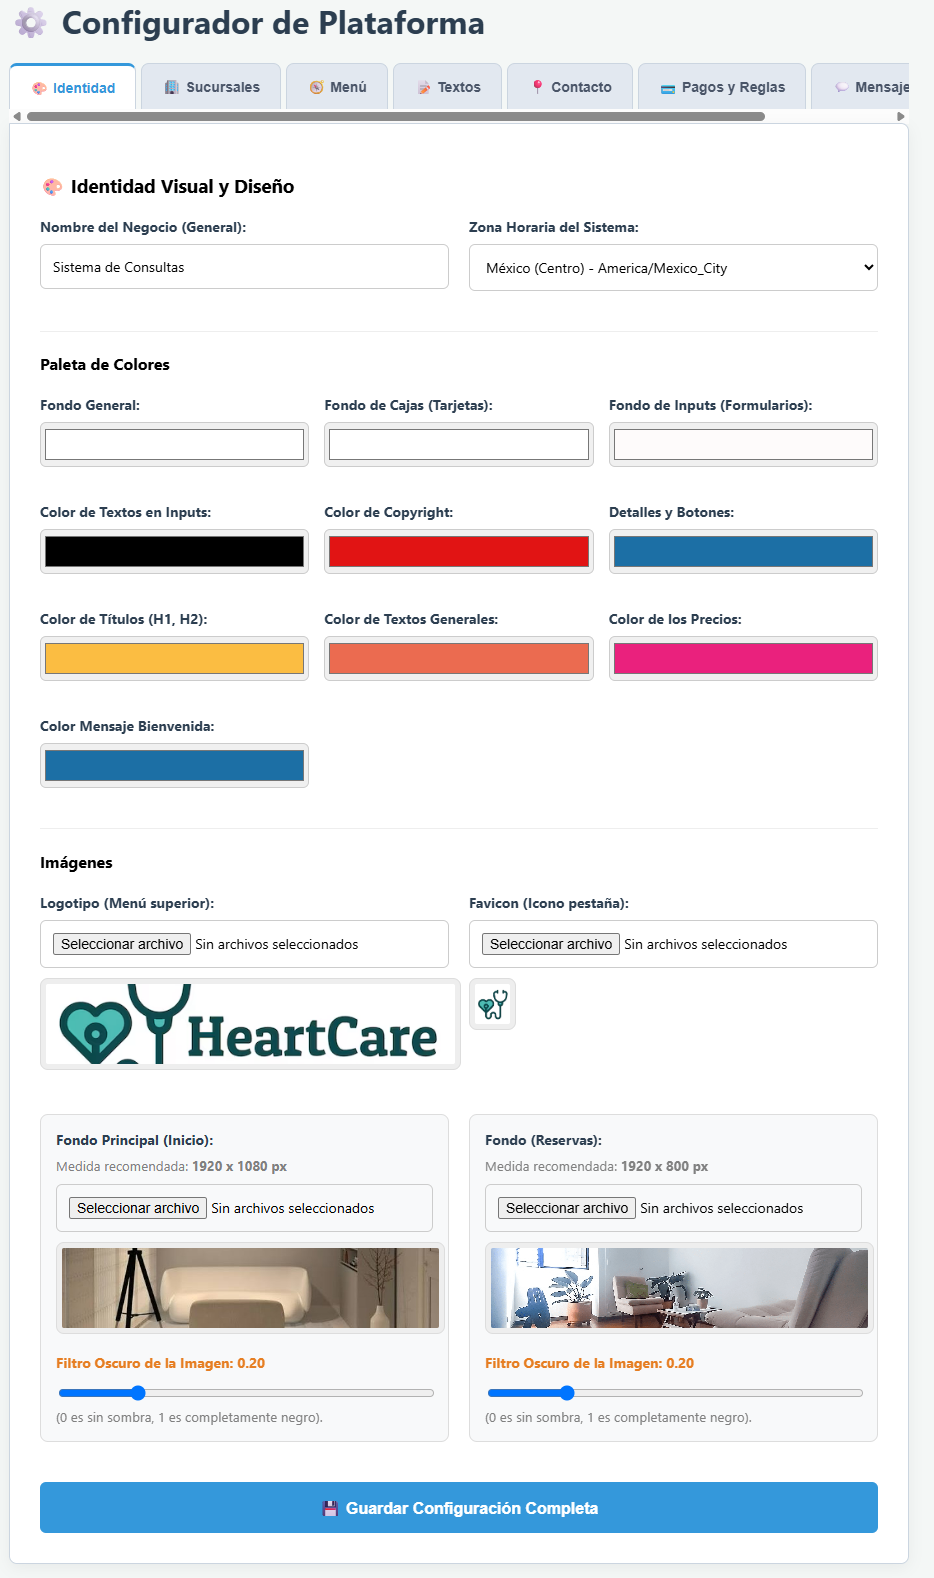The image size is (934, 1578).
Task: Click the pin icon on Contacto tab
Action: click(537, 87)
